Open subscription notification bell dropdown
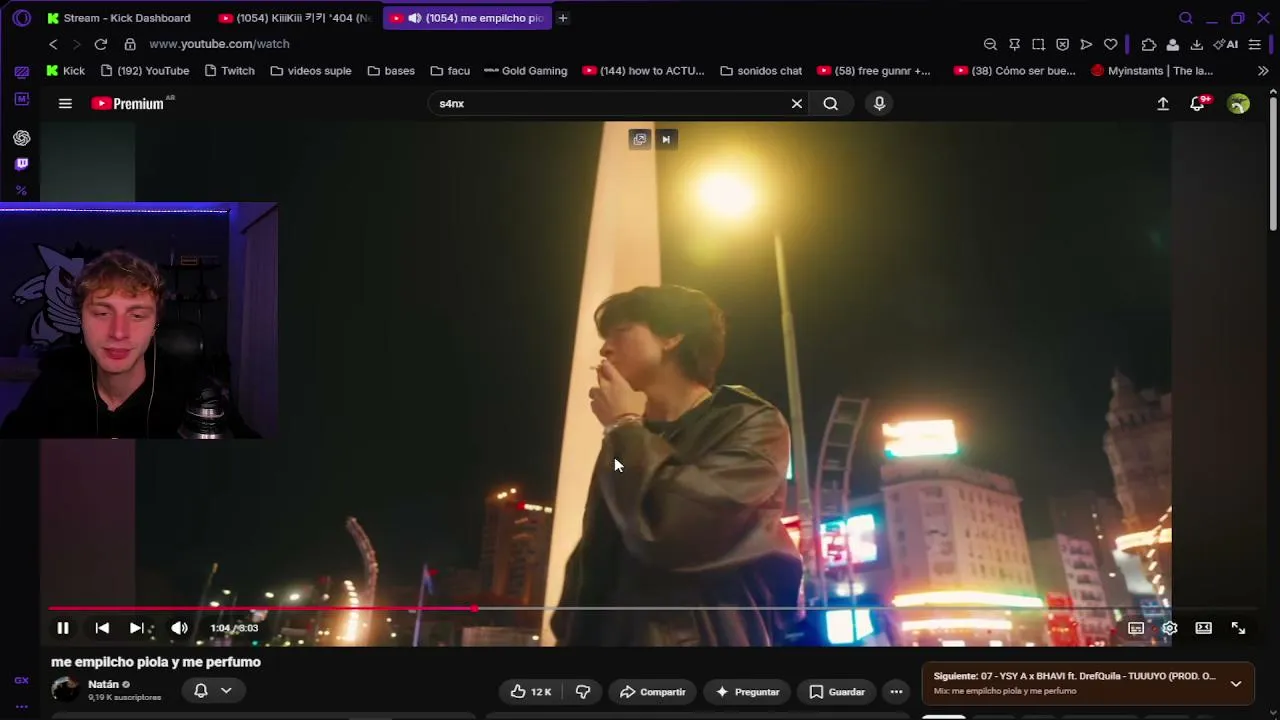Image resolution: width=1280 pixels, height=720 pixels. (212, 691)
